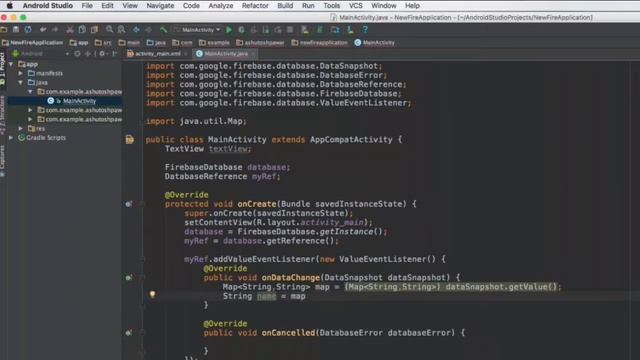The image size is (640, 360).
Task: Click the Open file toolbar icon
Action: 4,29
